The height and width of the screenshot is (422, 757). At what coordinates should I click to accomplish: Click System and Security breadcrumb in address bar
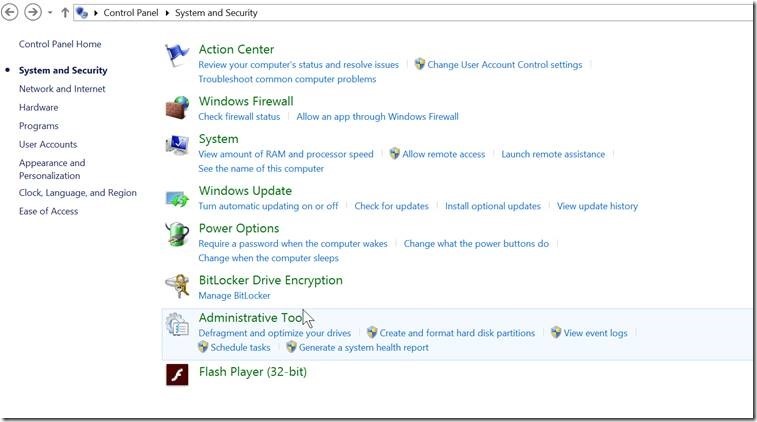coord(216,13)
